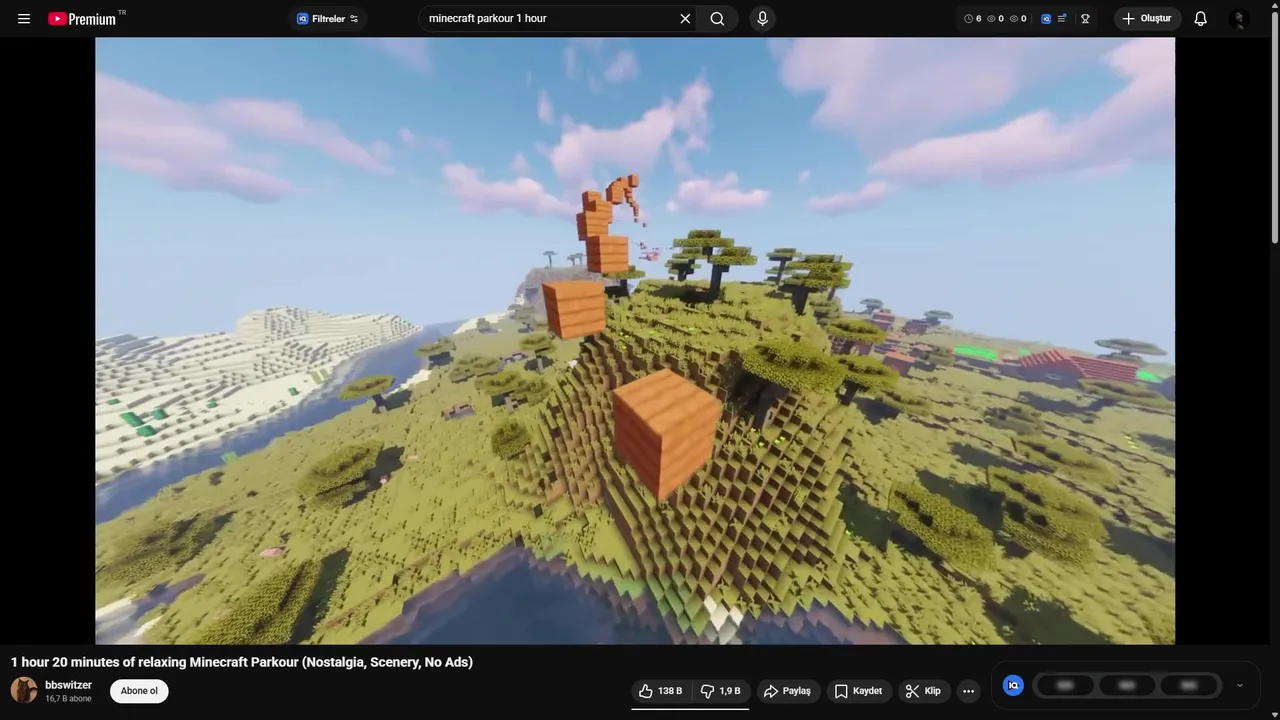Click the clock counter showing 6
The width and height of the screenshot is (1280, 720).
coord(972,19)
